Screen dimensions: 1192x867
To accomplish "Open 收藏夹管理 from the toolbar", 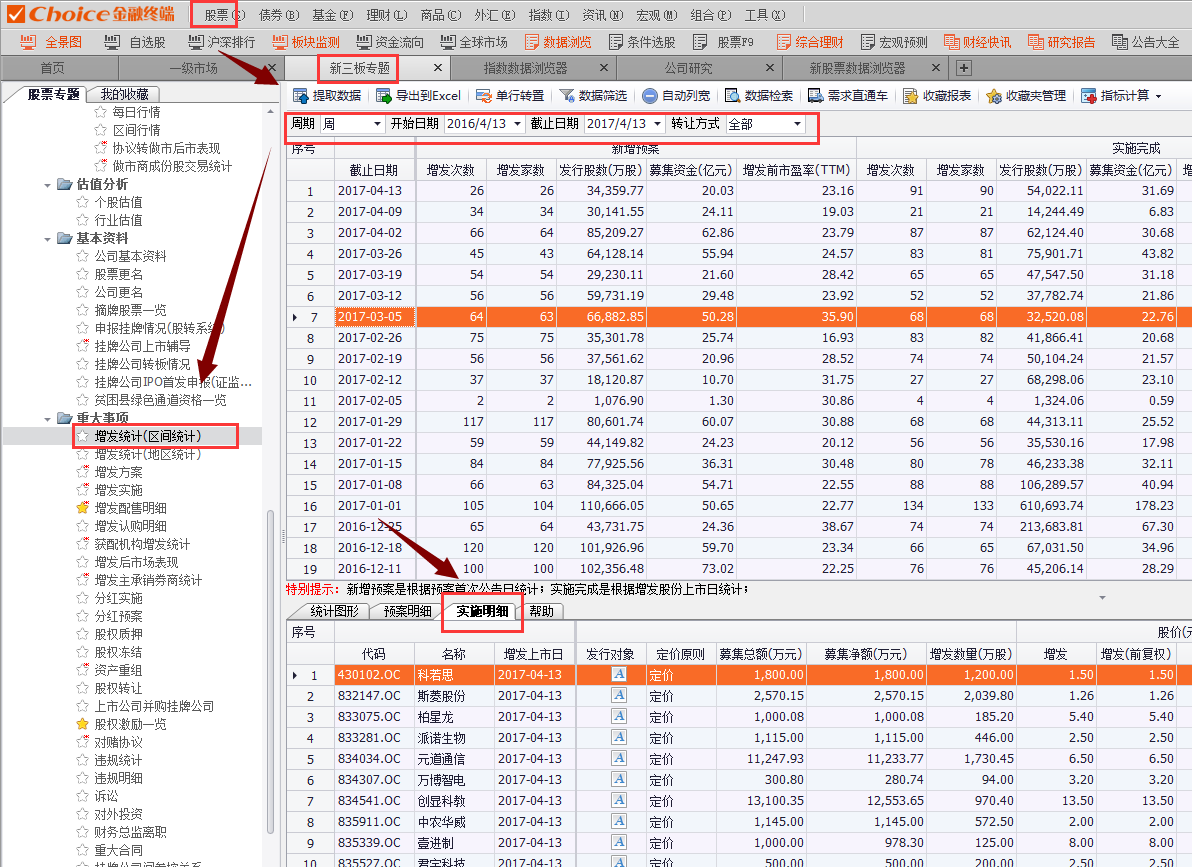I will (994, 96).
